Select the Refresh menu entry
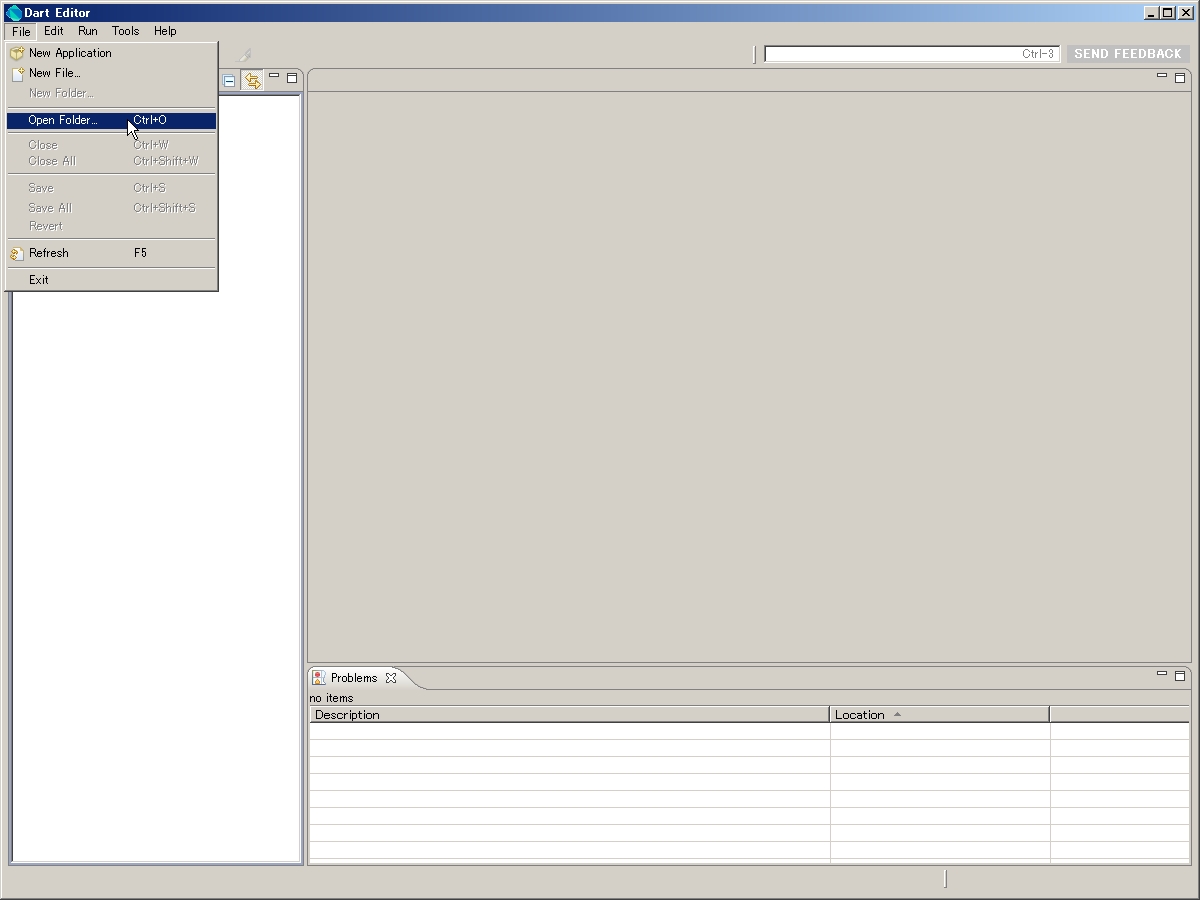Viewport: 1200px width, 900px height. 111,253
